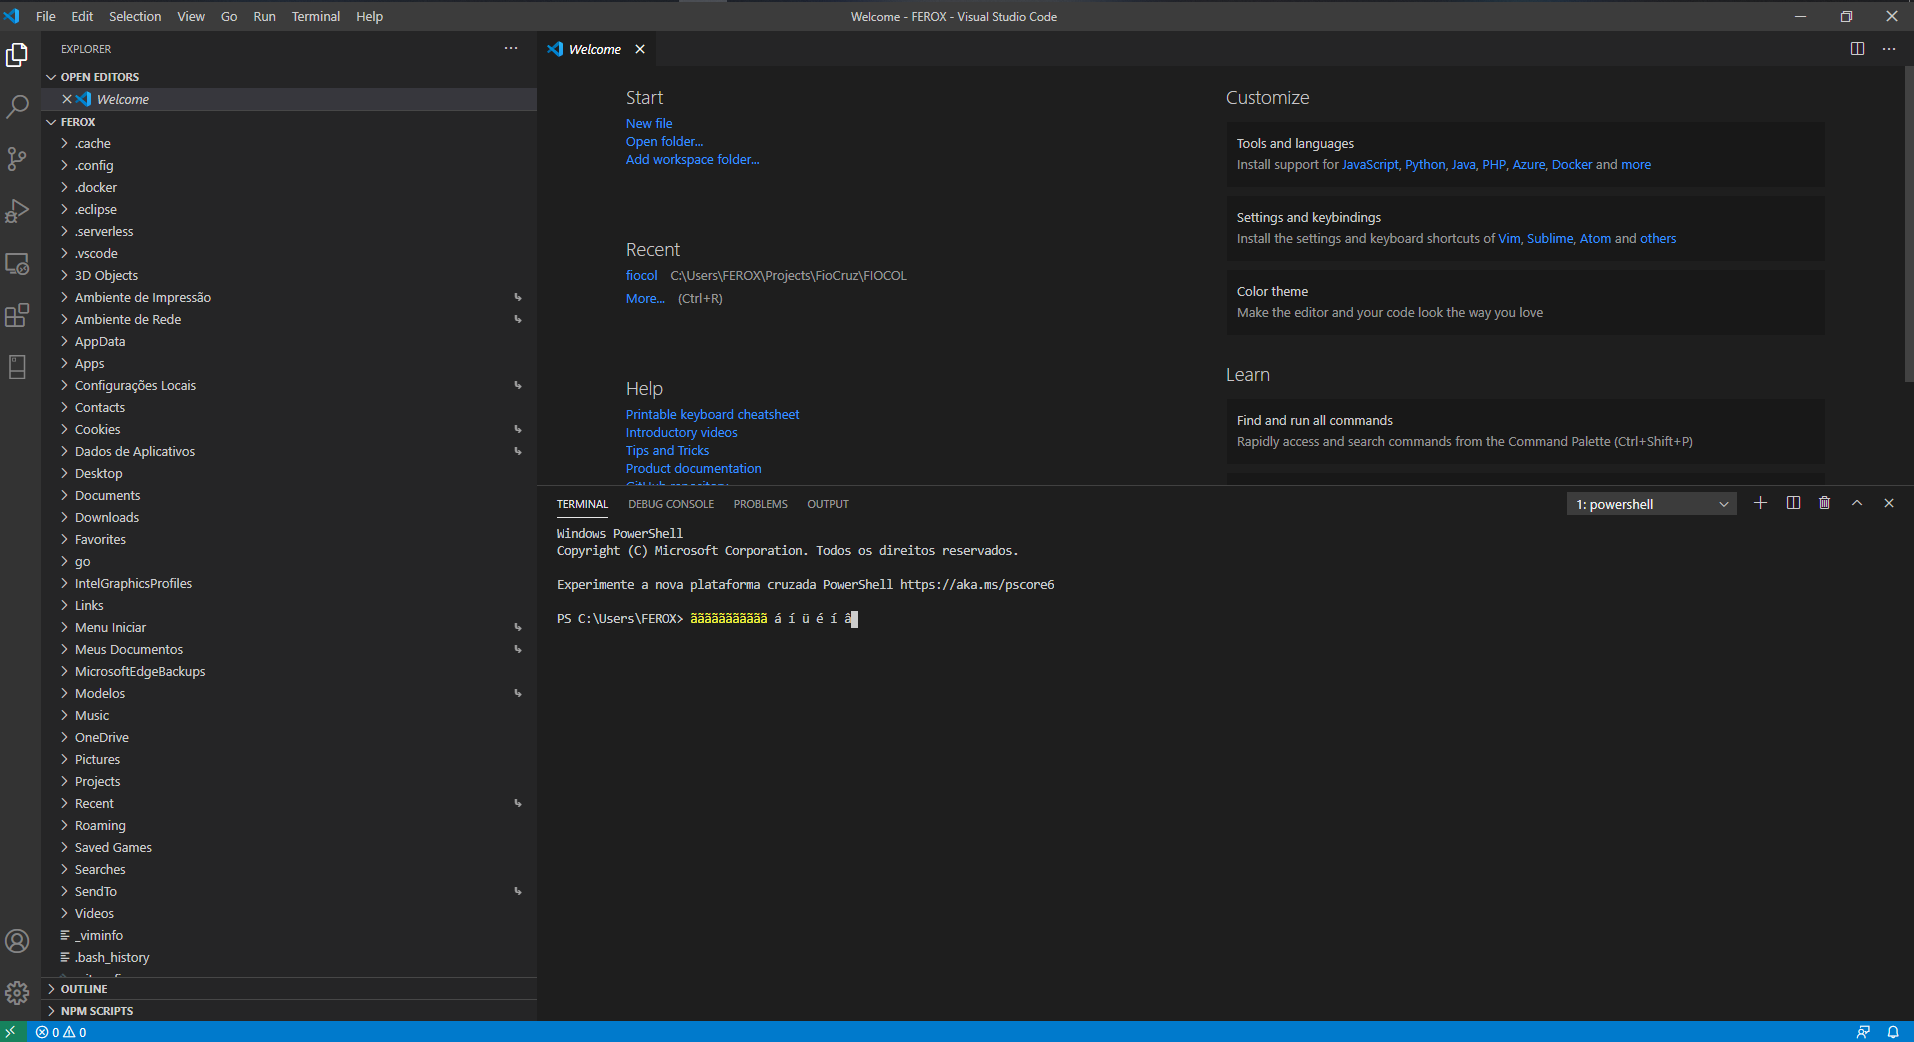
Task: Open Find and run all commands card
Action: (x=1525, y=431)
